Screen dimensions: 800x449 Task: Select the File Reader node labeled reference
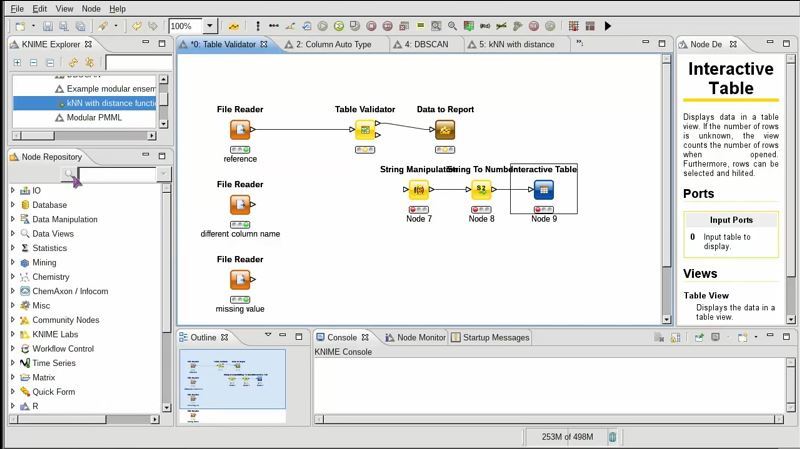coord(240,130)
